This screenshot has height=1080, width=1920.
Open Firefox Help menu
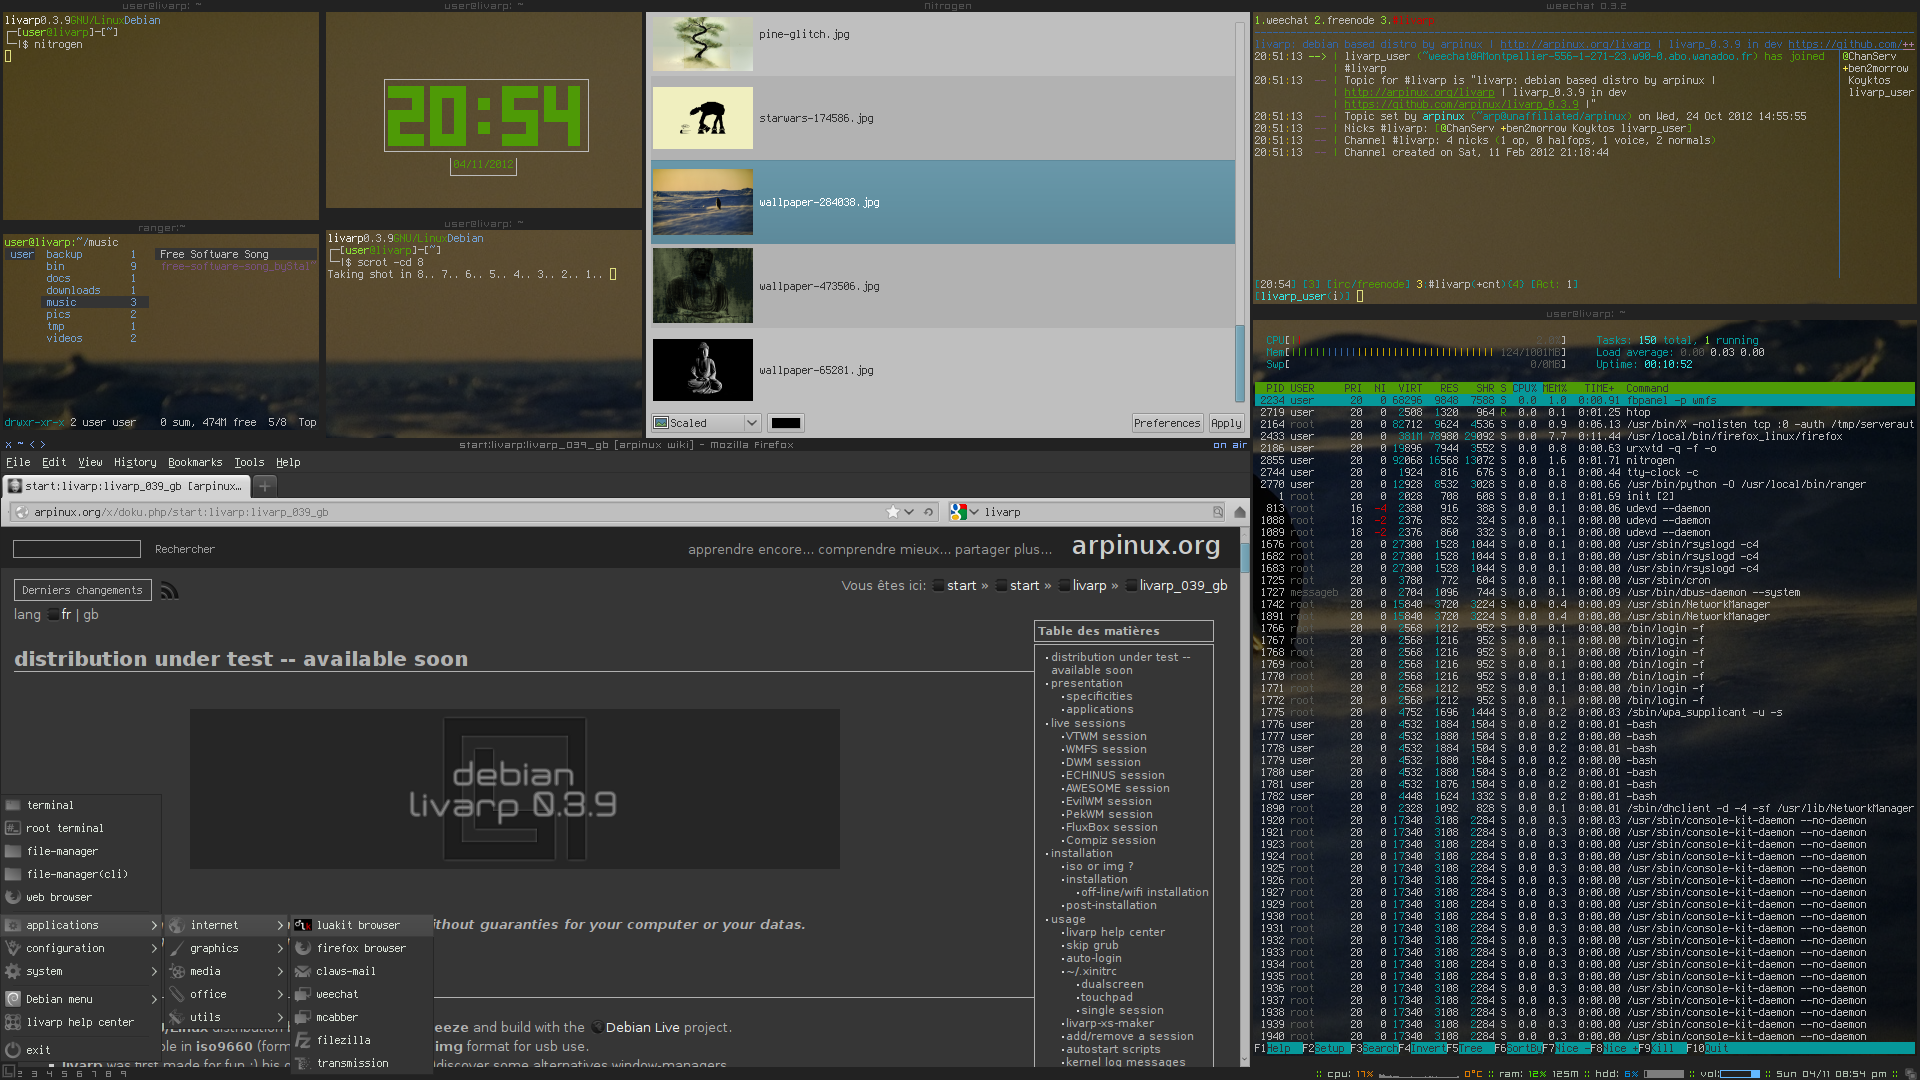[288, 462]
